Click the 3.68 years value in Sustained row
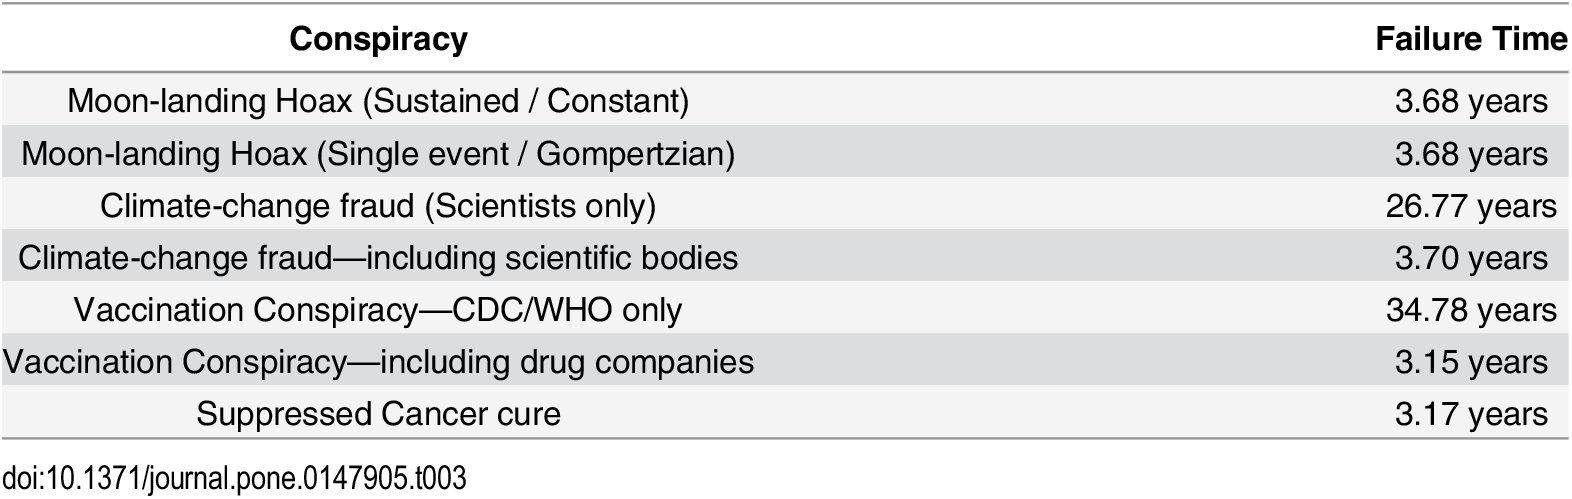The image size is (1572, 499). (1471, 101)
